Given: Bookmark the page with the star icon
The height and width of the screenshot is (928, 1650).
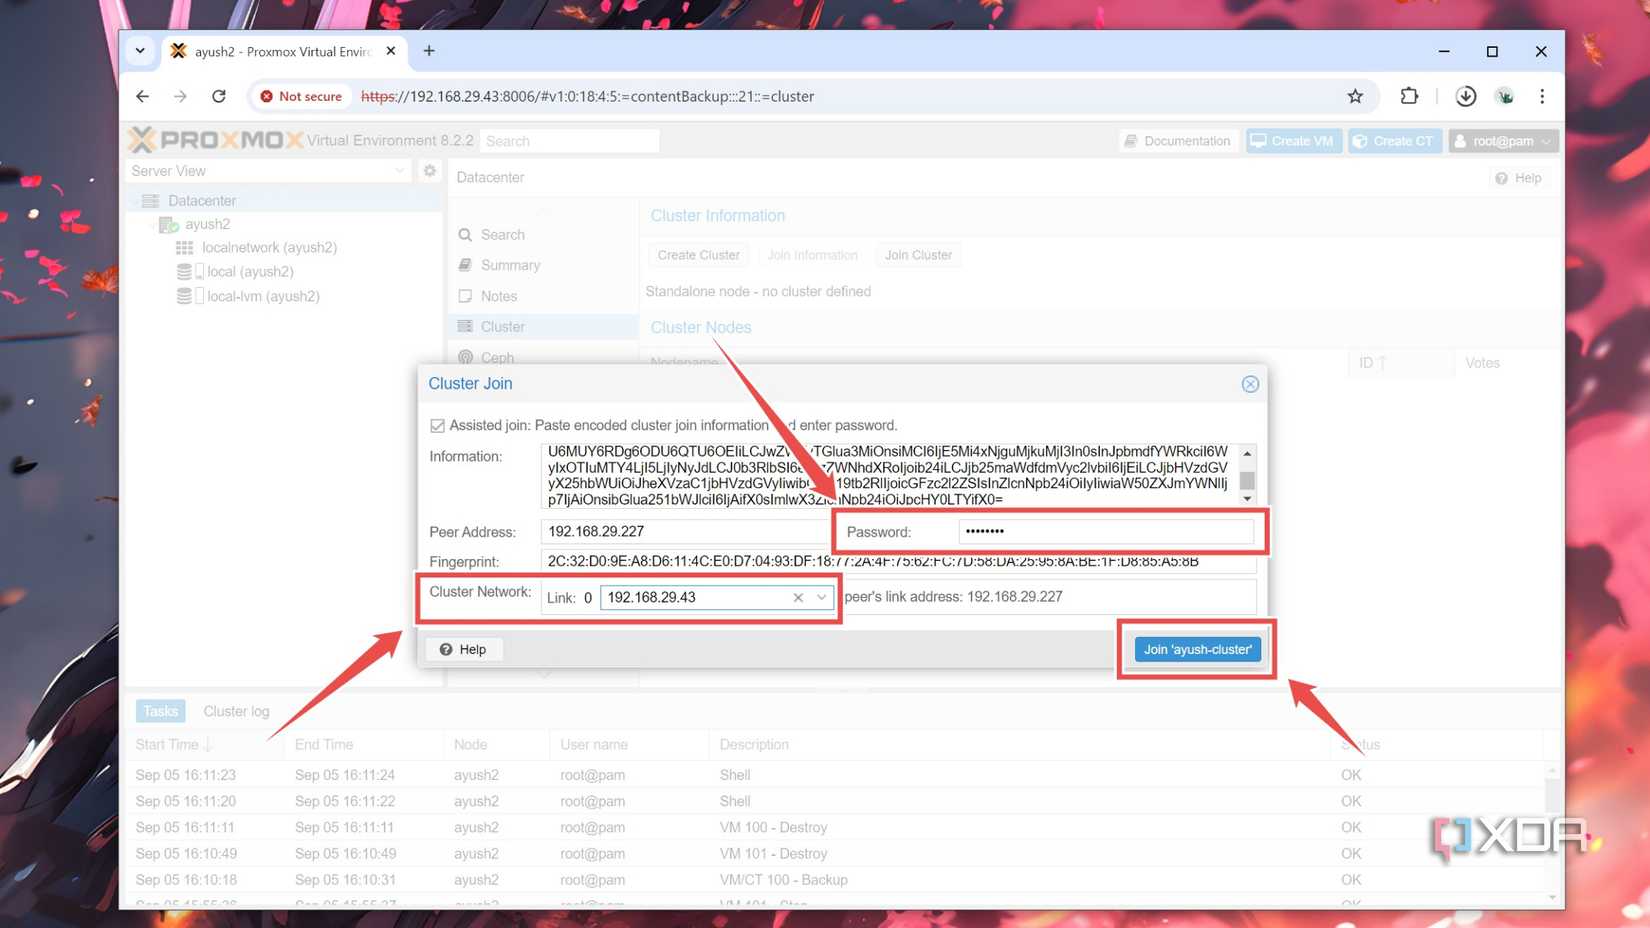Looking at the screenshot, I should click(x=1355, y=96).
